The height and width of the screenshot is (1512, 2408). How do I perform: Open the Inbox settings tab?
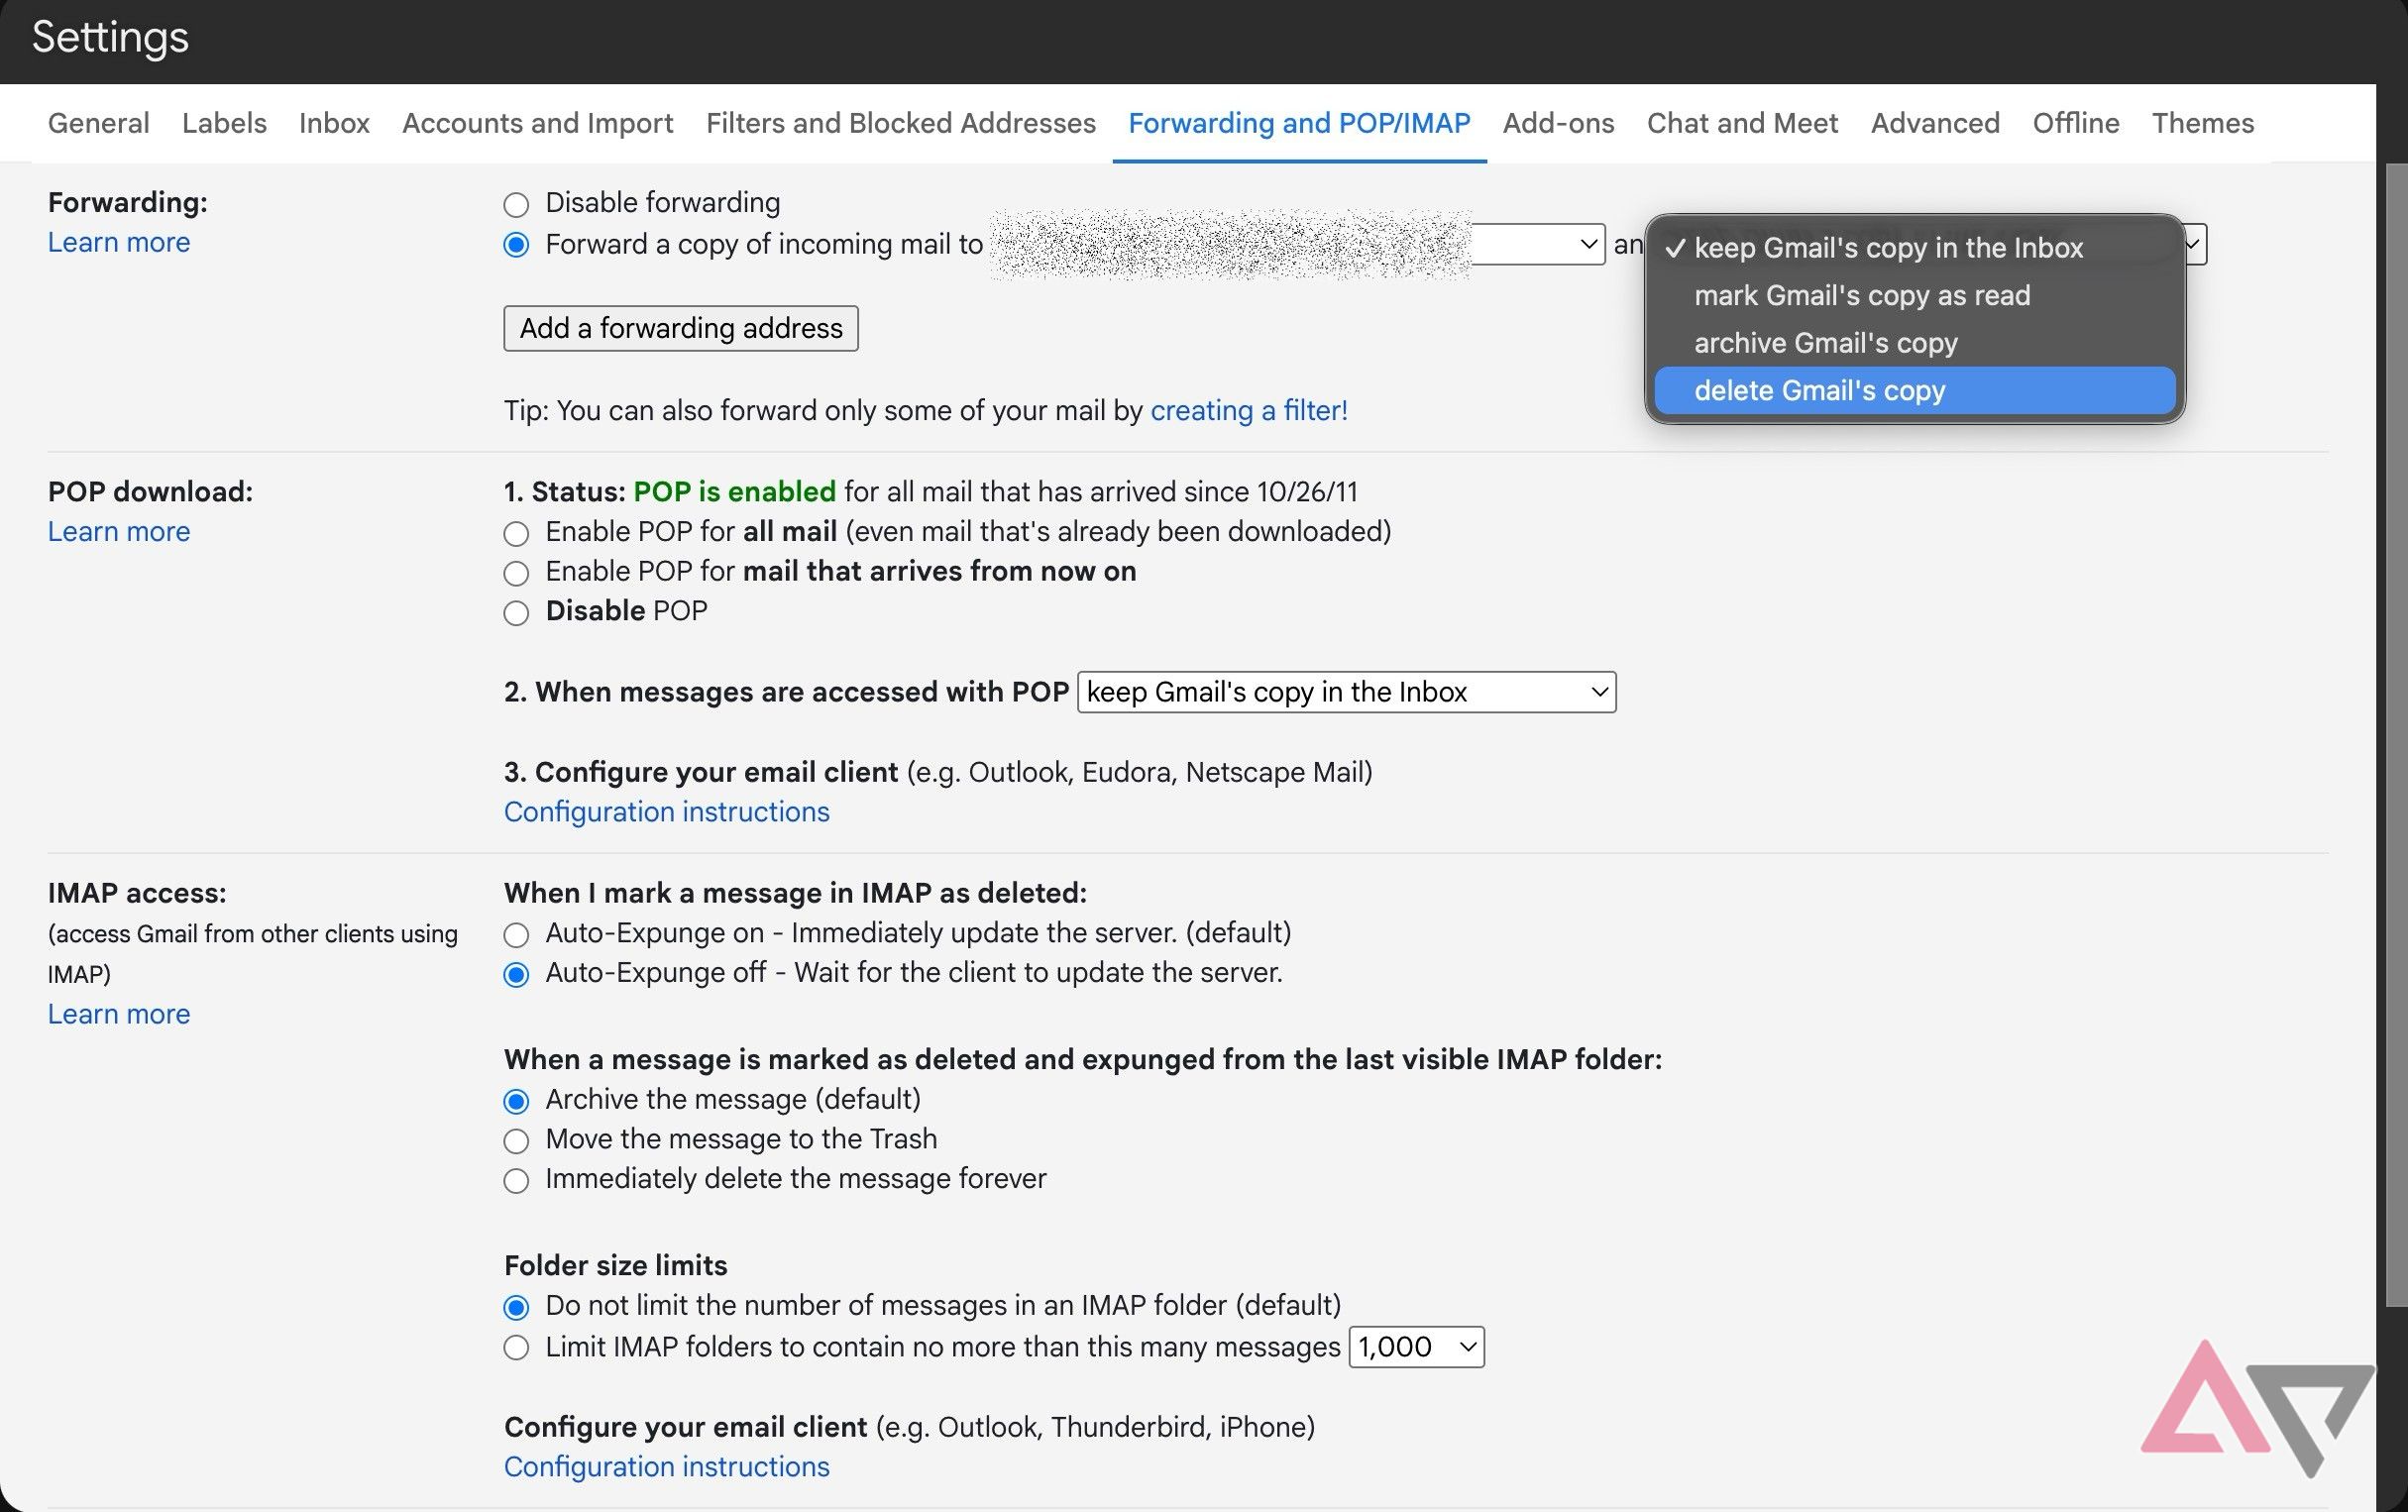click(334, 123)
